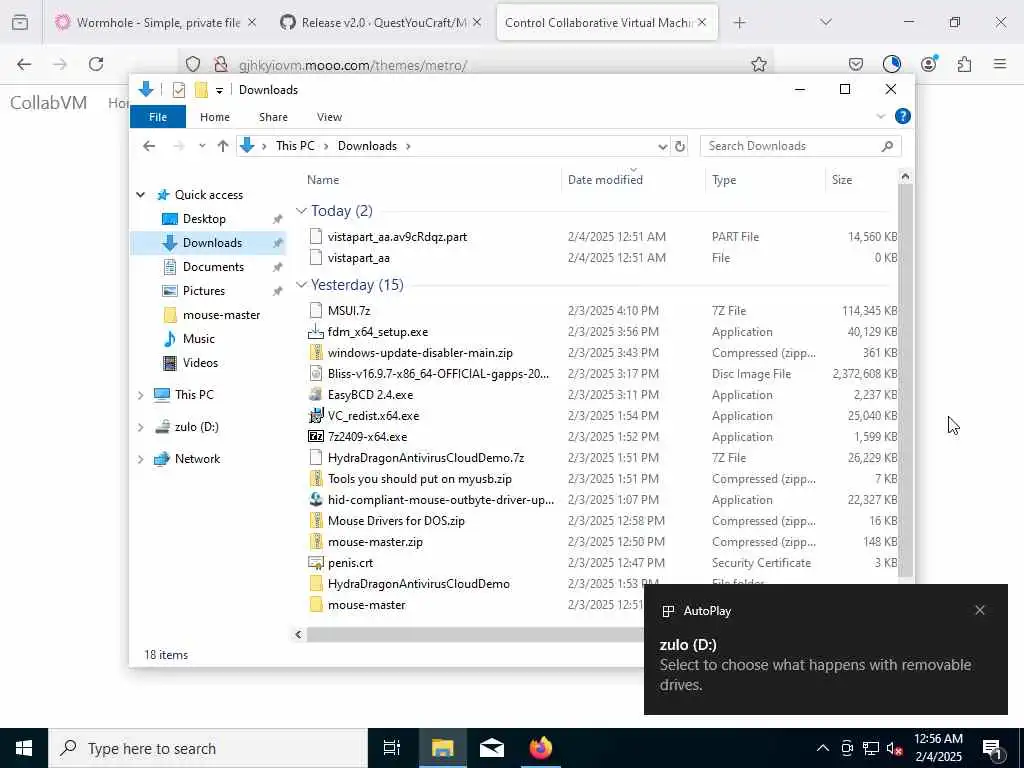Open the File ribbon tab

[x=158, y=117]
